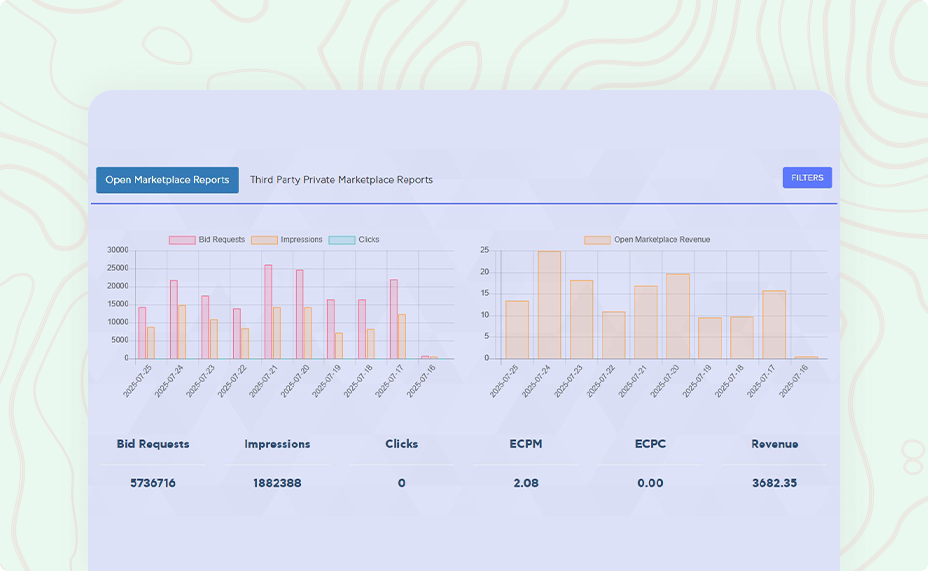Select the 2025-07-22 revenue bar
The height and width of the screenshot is (571, 928).
[x=614, y=335]
